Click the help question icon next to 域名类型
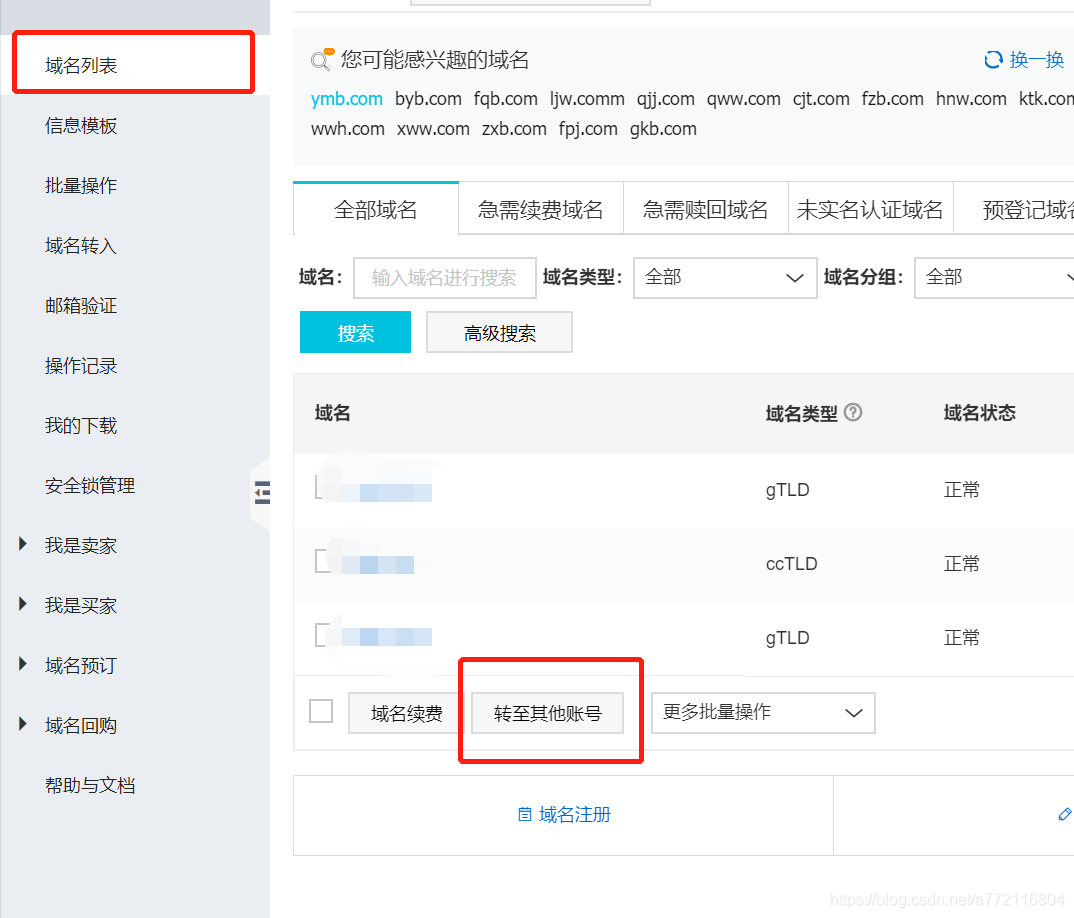This screenshot has height=918, width=1074. click(853, 412)
